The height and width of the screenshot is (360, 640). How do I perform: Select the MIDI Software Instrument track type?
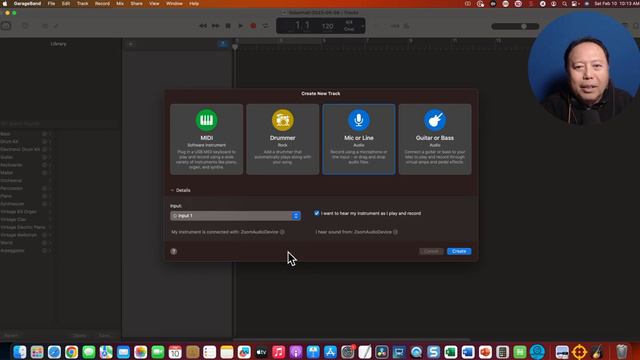(x=207, y=139)
